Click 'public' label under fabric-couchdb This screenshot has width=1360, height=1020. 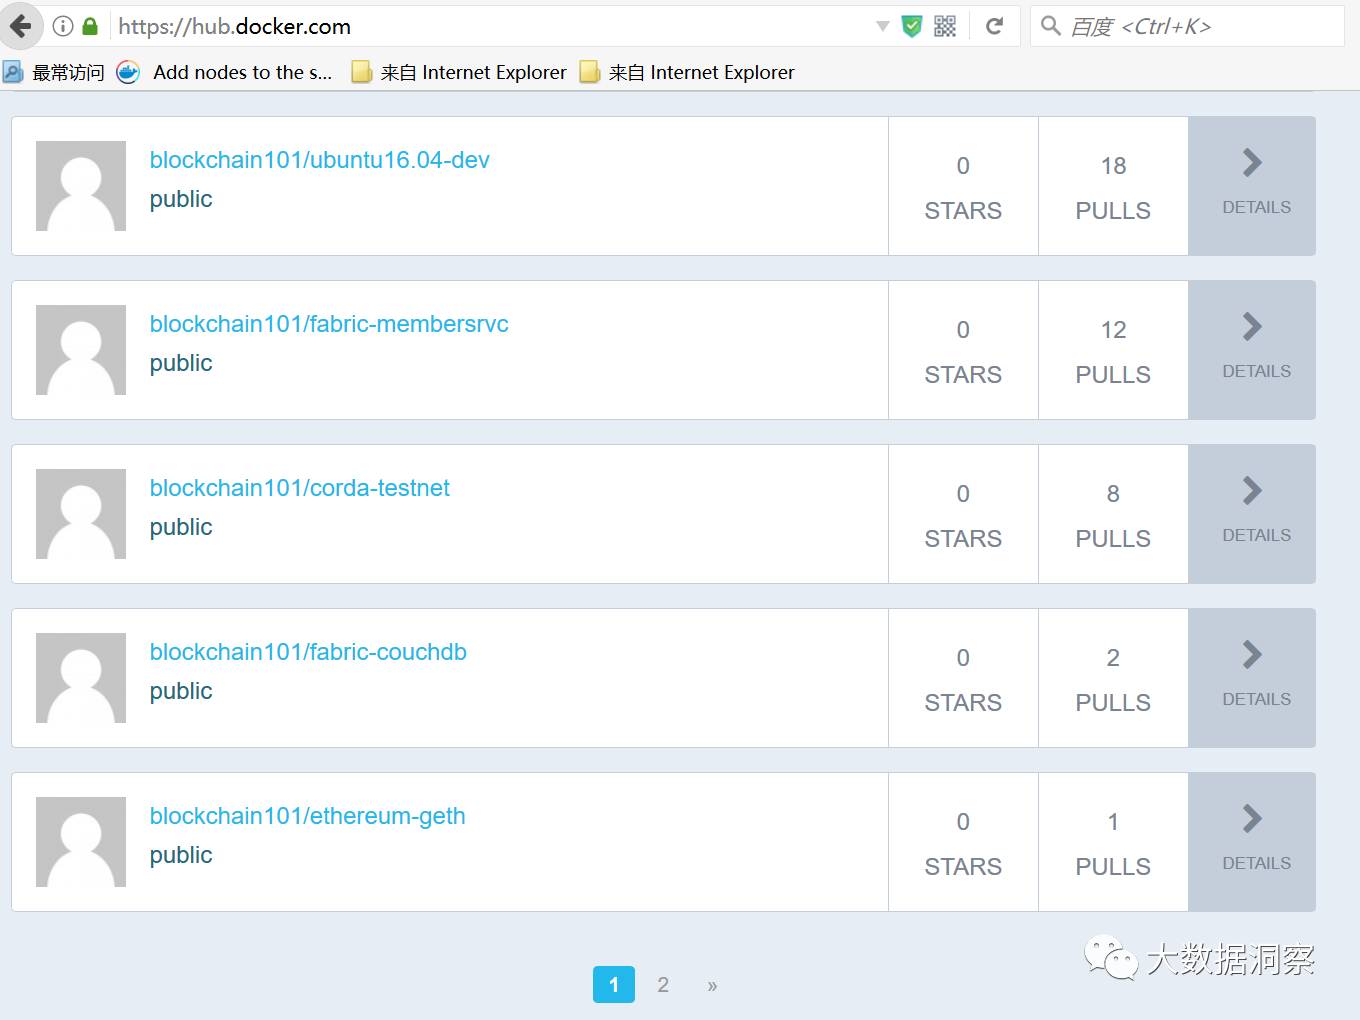click(x=181, y=692)
